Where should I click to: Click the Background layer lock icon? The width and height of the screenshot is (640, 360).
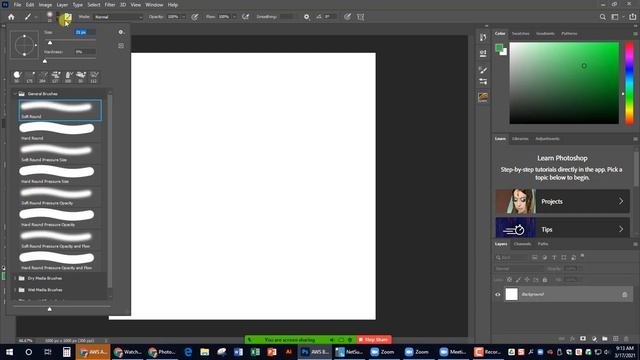click(624, 294)
